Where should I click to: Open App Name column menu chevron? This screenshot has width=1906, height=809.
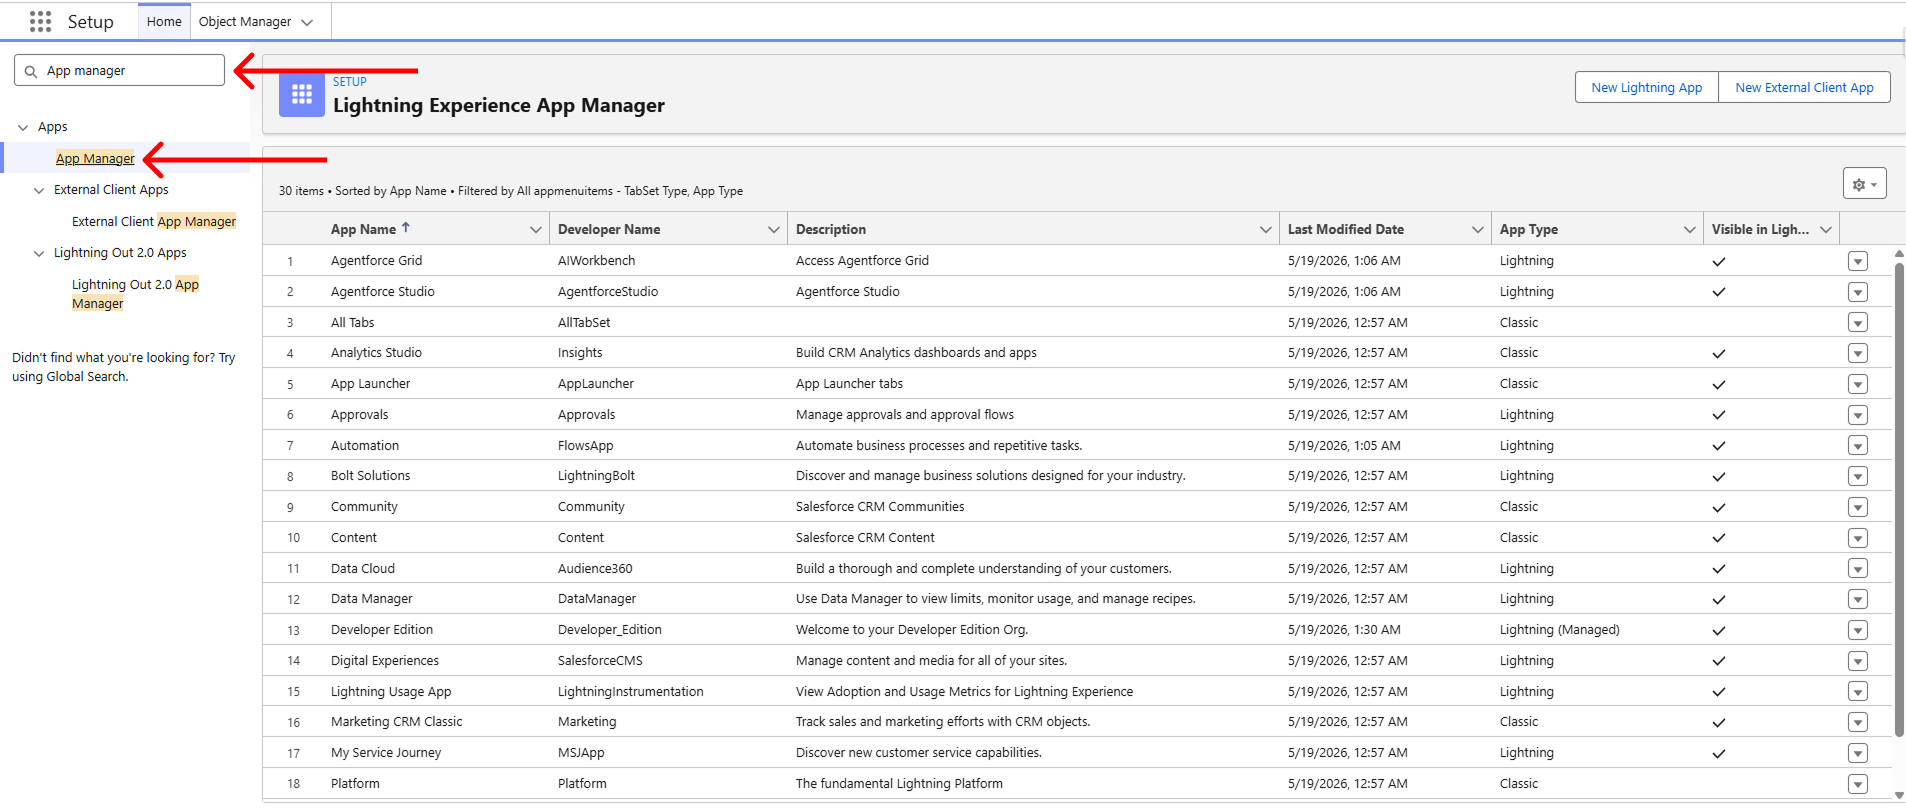[x=535, y=230]
